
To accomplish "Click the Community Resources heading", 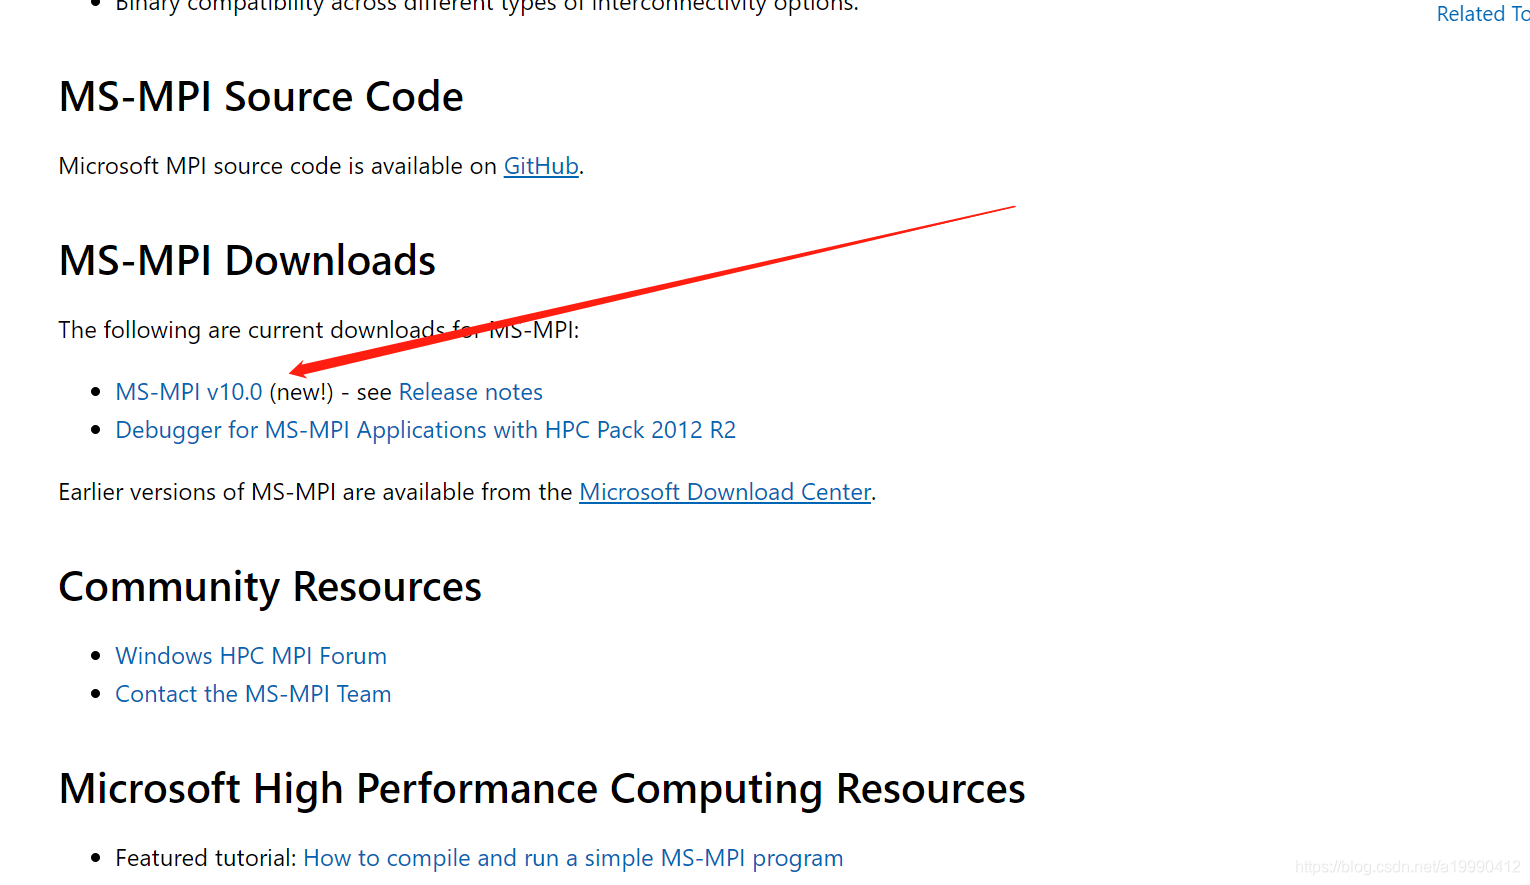I will coord(270,587).
